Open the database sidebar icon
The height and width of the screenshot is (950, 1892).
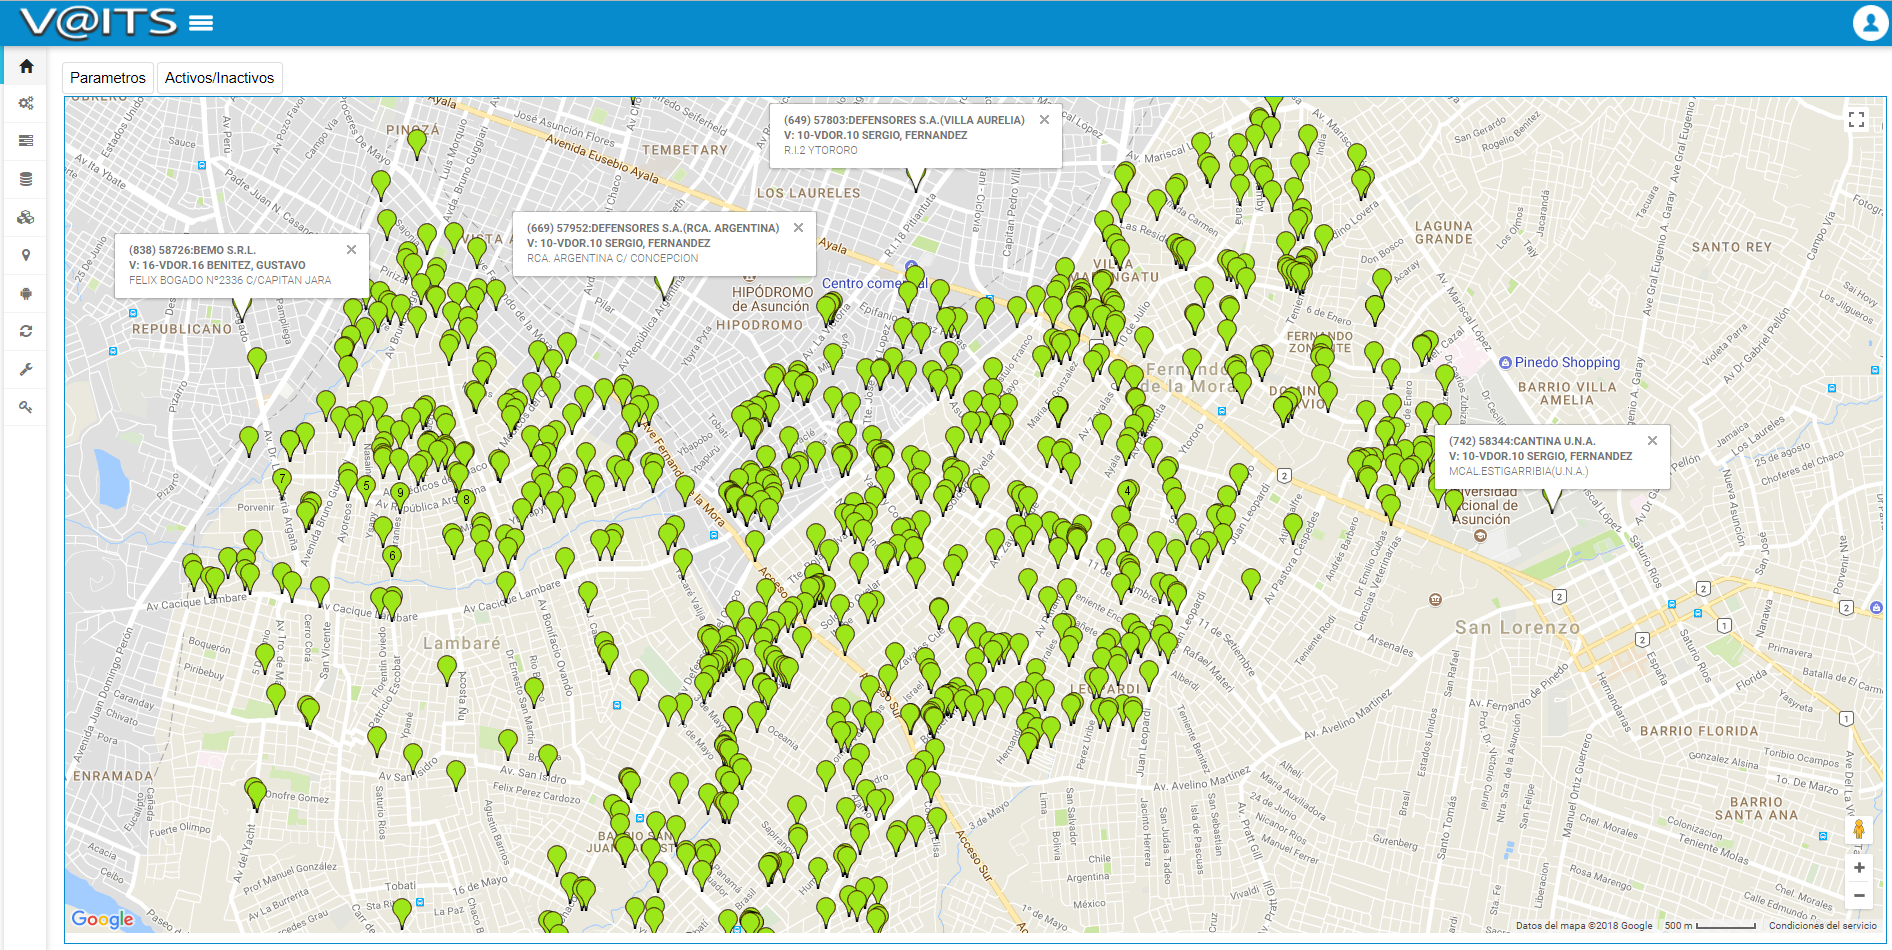coord(26,179)
